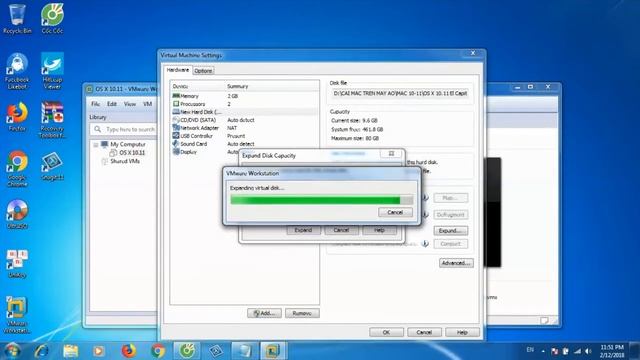Collapse the My Computer tree node
Viewport: 640px width, 360px height.
(96, 144)
